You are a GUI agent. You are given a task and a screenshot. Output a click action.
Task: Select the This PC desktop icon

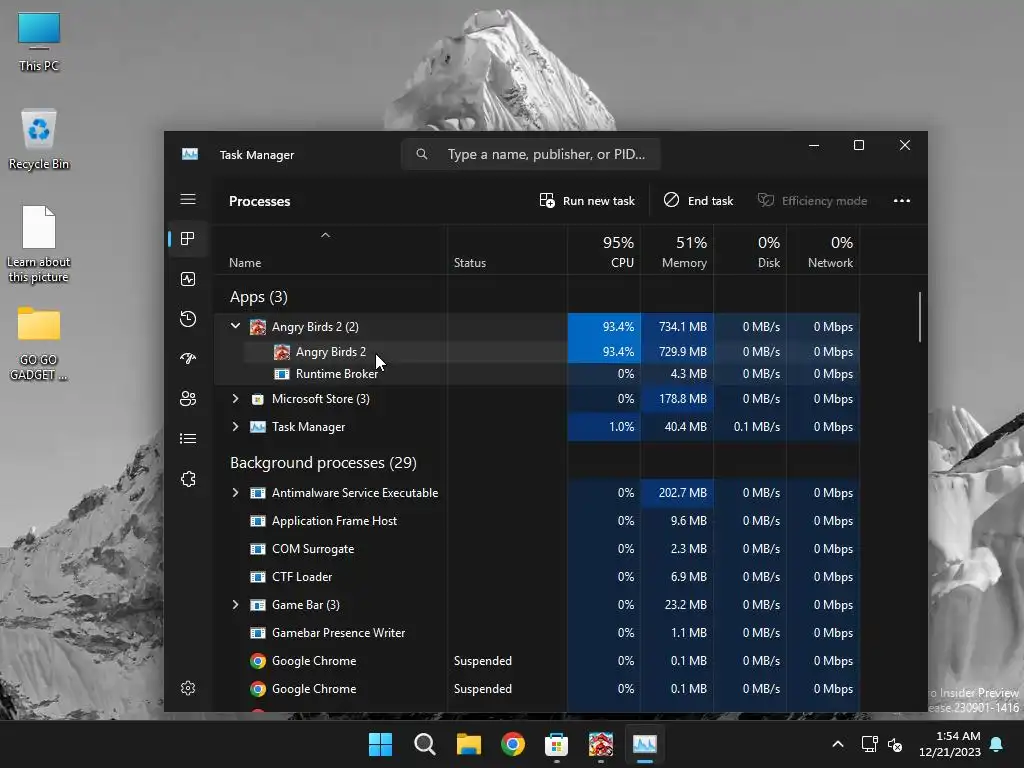pyautogui.click(x=39, y=42)
